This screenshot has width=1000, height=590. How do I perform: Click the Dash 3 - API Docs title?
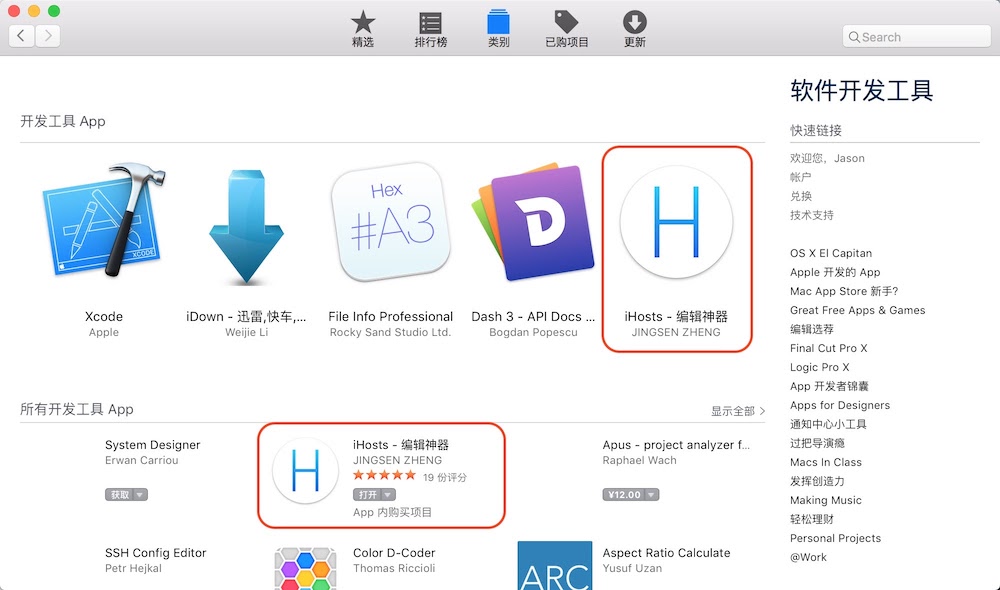coord(533,316)
